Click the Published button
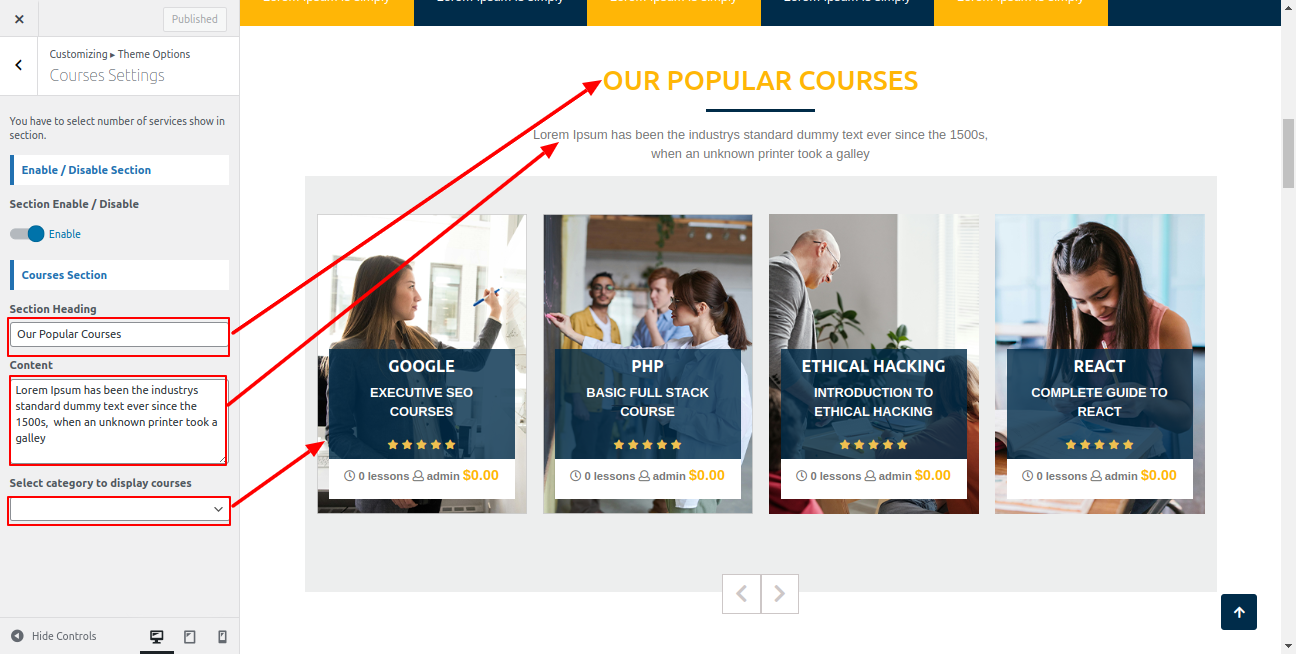 (195, 19)
